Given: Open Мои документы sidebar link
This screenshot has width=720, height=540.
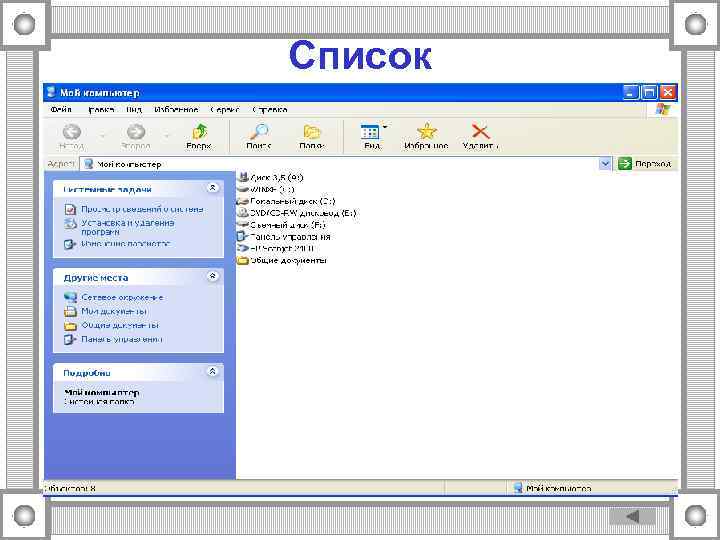Looking at the screenshot, I should click(114, 311).
